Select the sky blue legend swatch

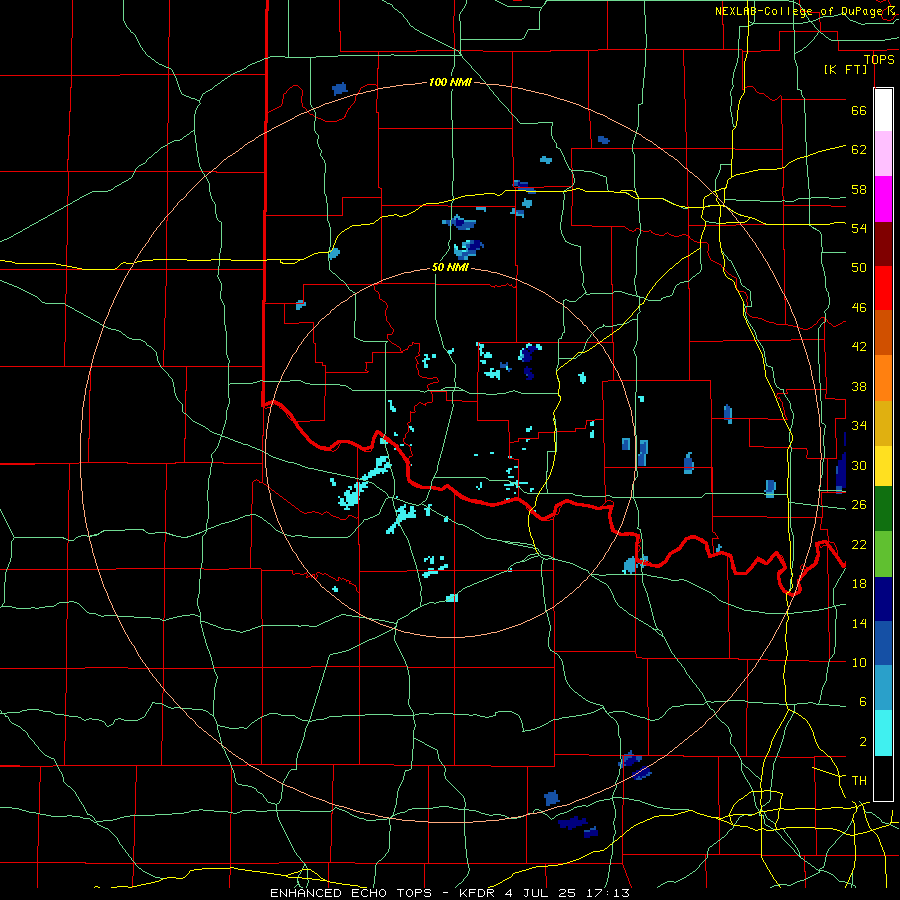click(883, 688)
